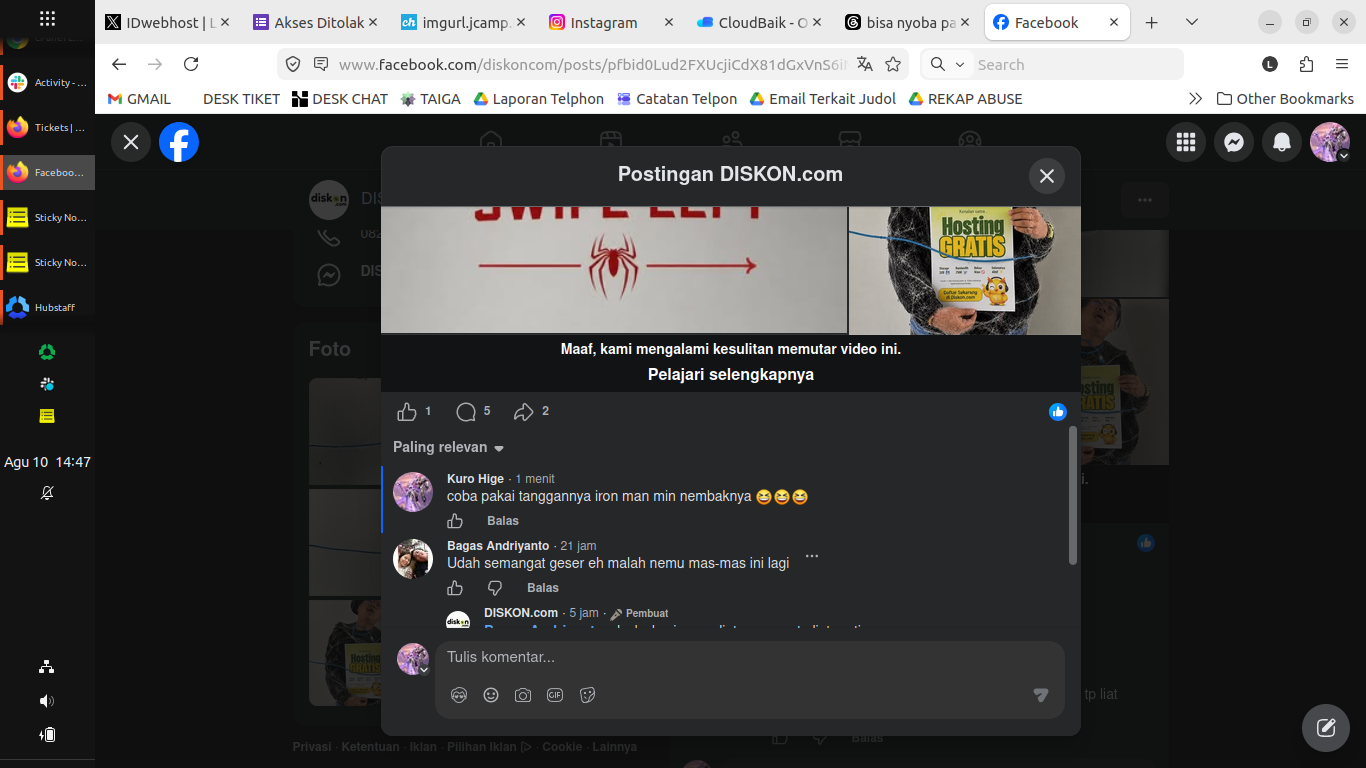Click the comments scrollbar in the post dialog
The image size is (1366, 768).
click(x=1073, y=495)
